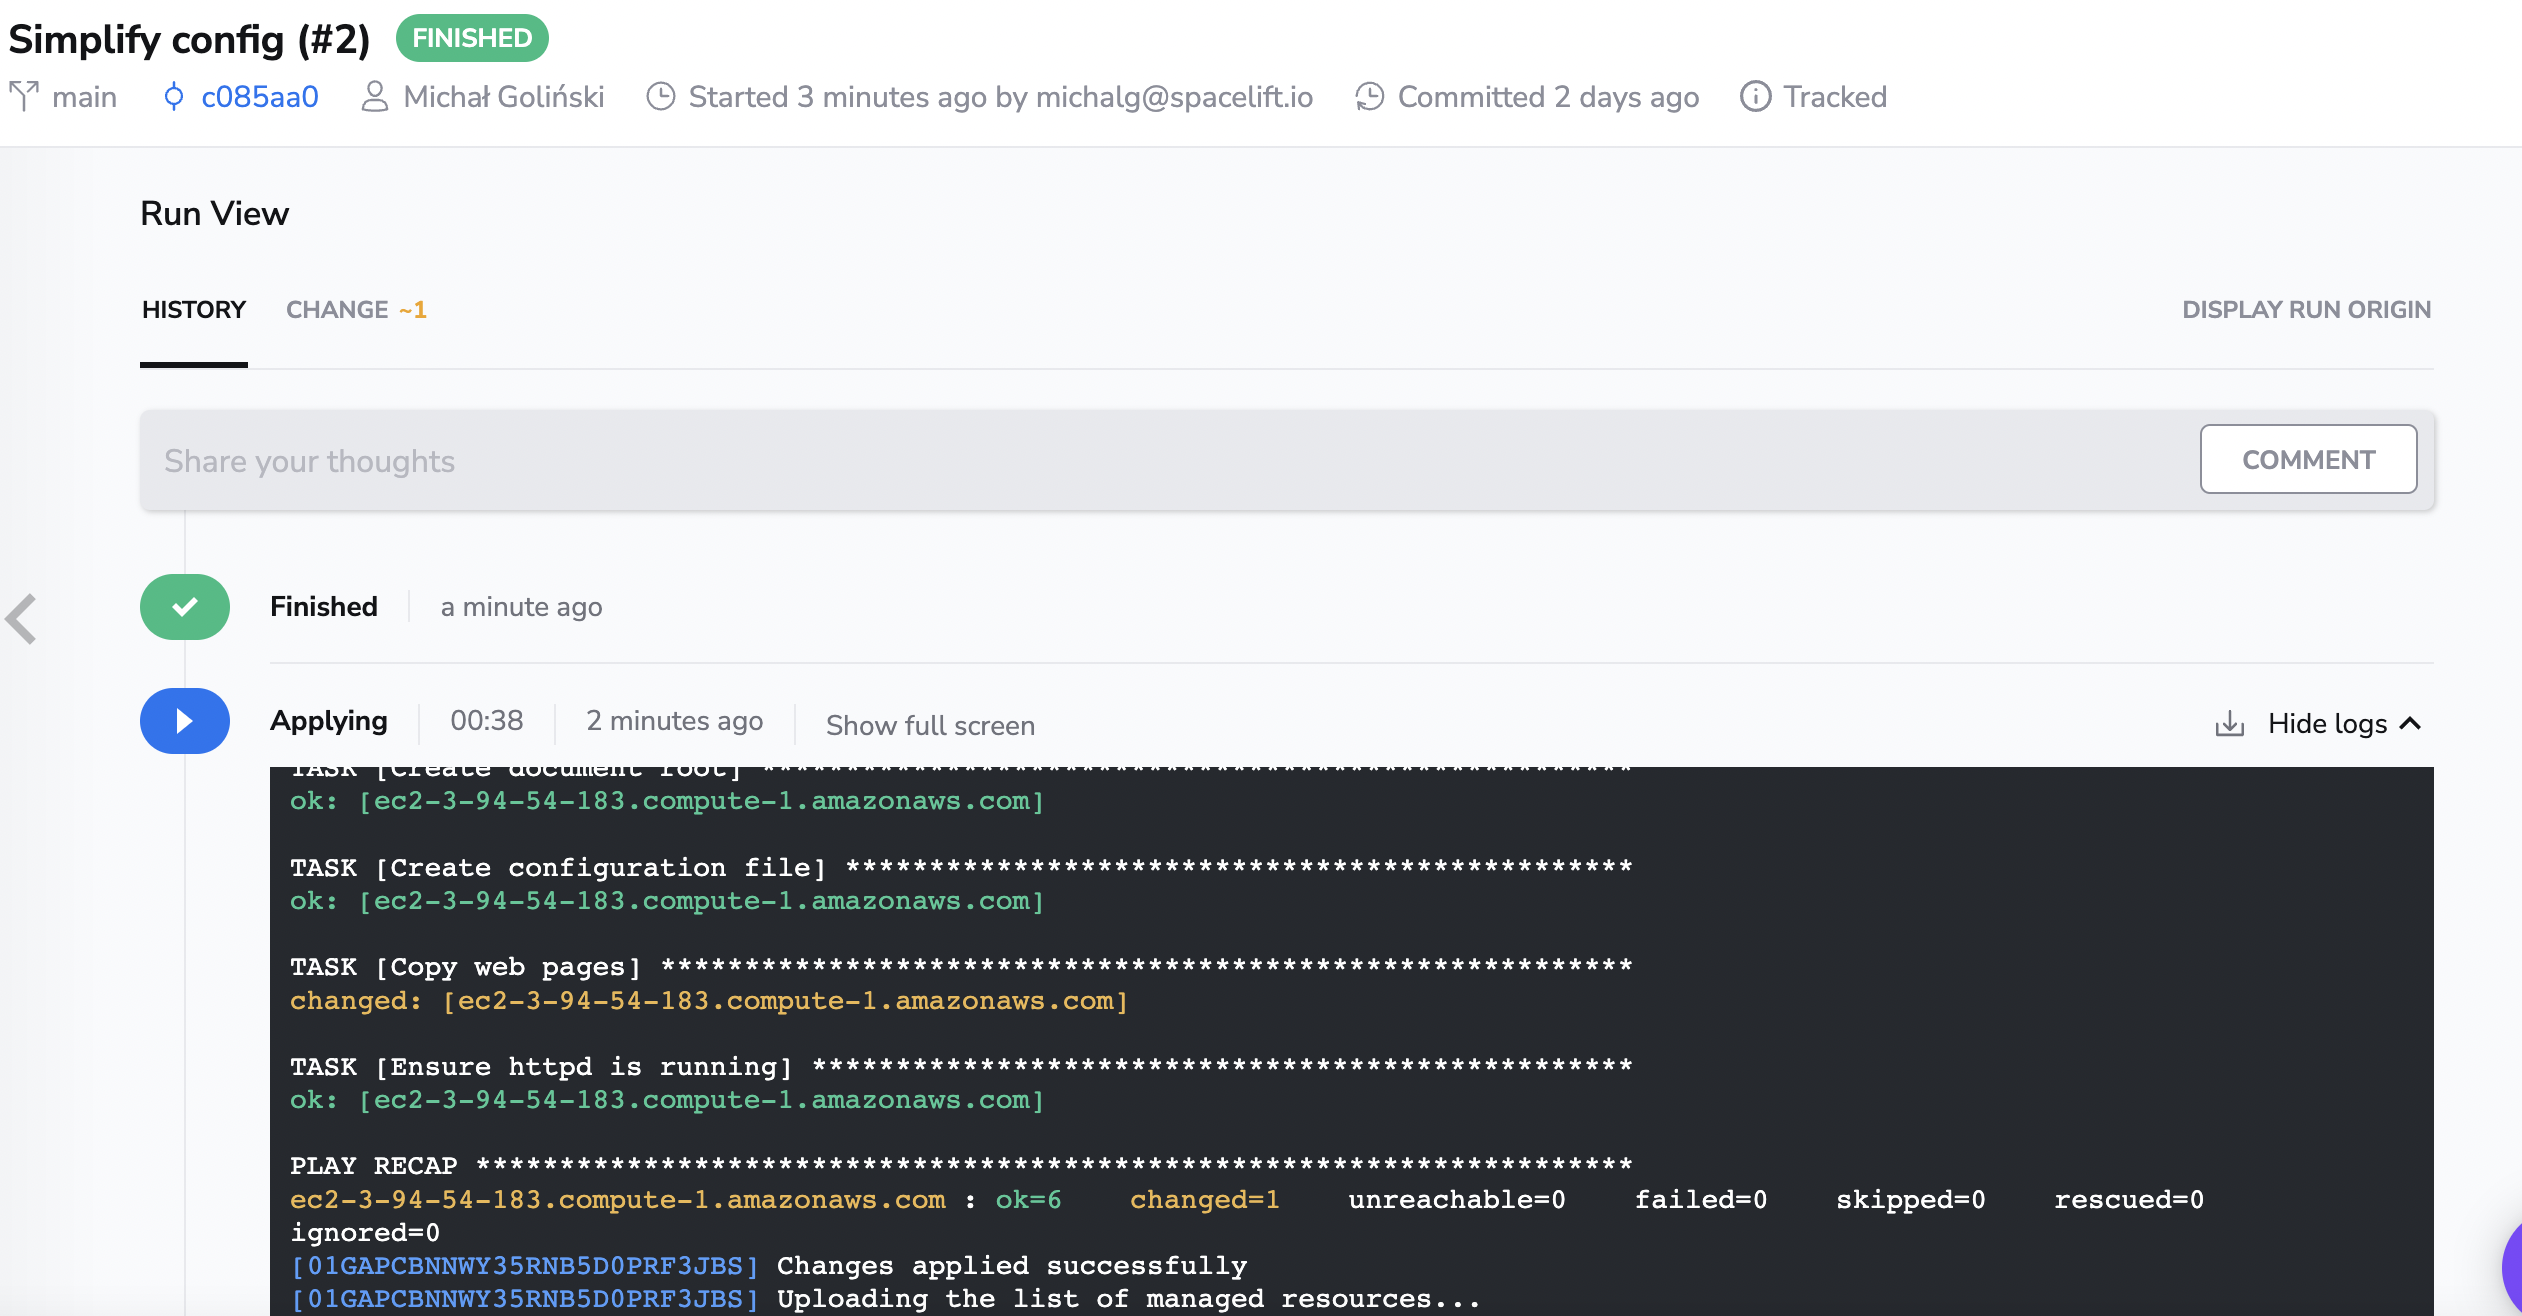Viewport: 2522px width, 1316px height.
Task: Click the user profile icon next to Michał
Action: coord(372,95)
